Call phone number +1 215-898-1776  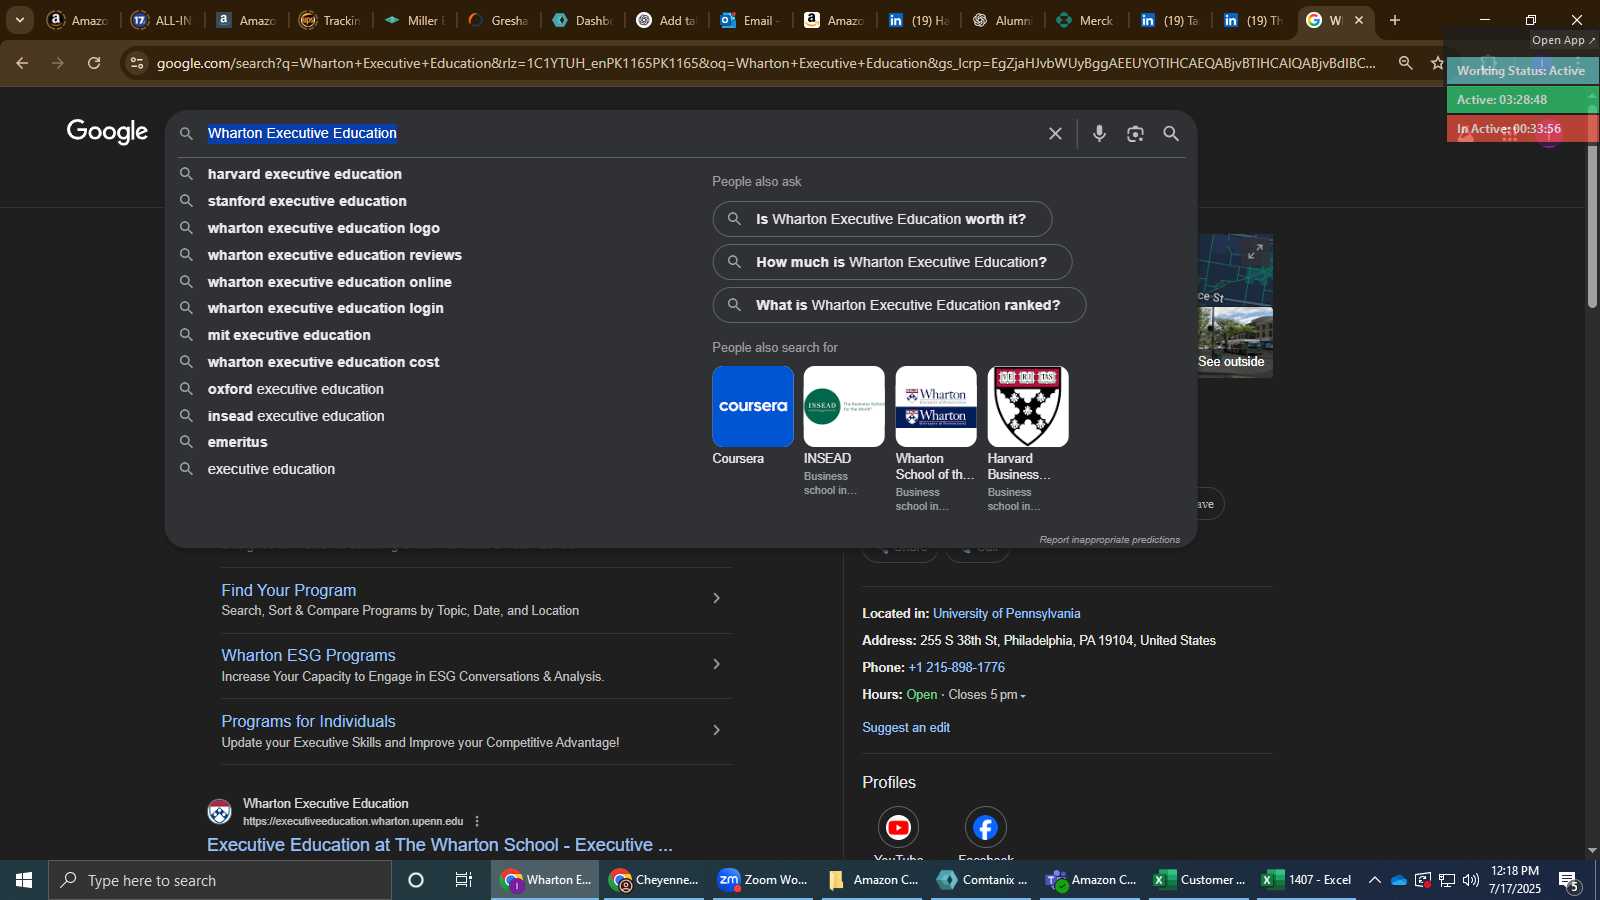[x=956, y=667]
